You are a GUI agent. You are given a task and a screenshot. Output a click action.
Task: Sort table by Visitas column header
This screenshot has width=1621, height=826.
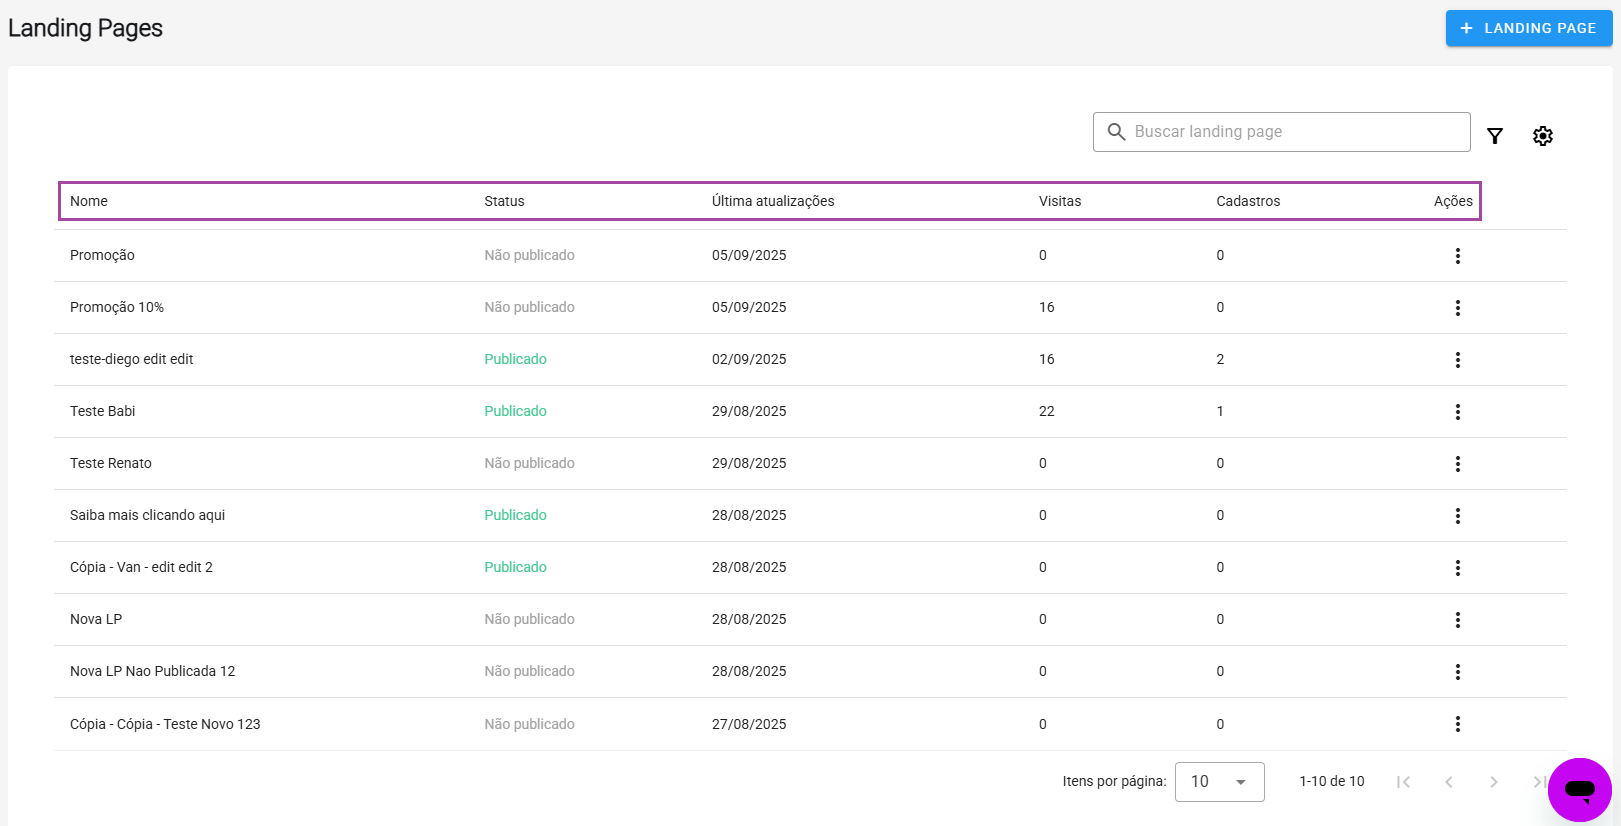click(1059, 201)
